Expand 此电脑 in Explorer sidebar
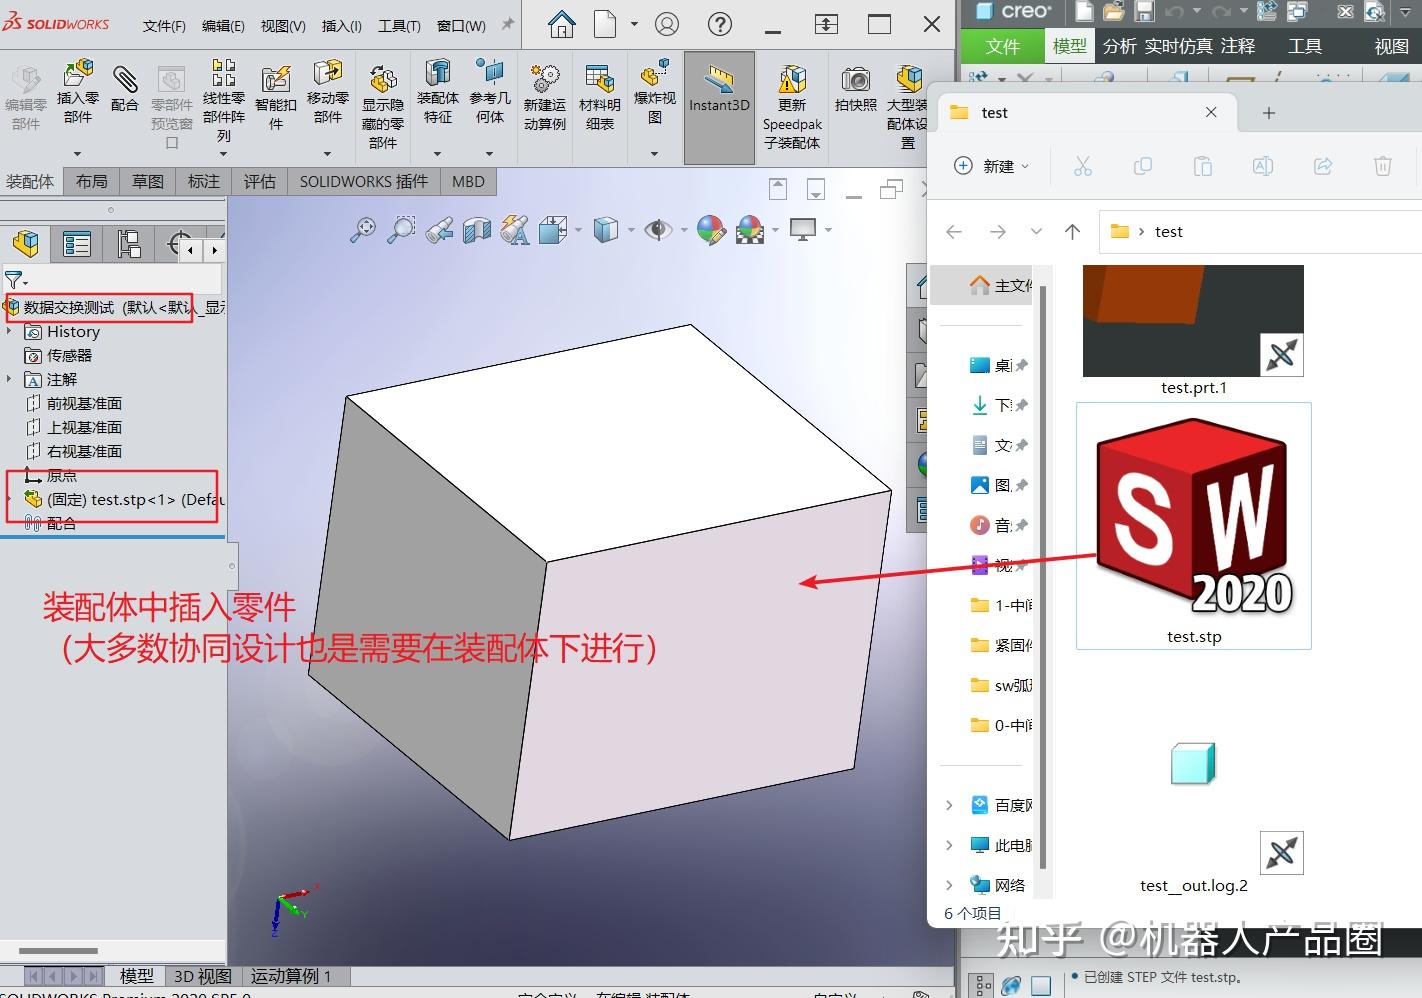This screenshot has height=998, width=1422. (x=948, y=844)
